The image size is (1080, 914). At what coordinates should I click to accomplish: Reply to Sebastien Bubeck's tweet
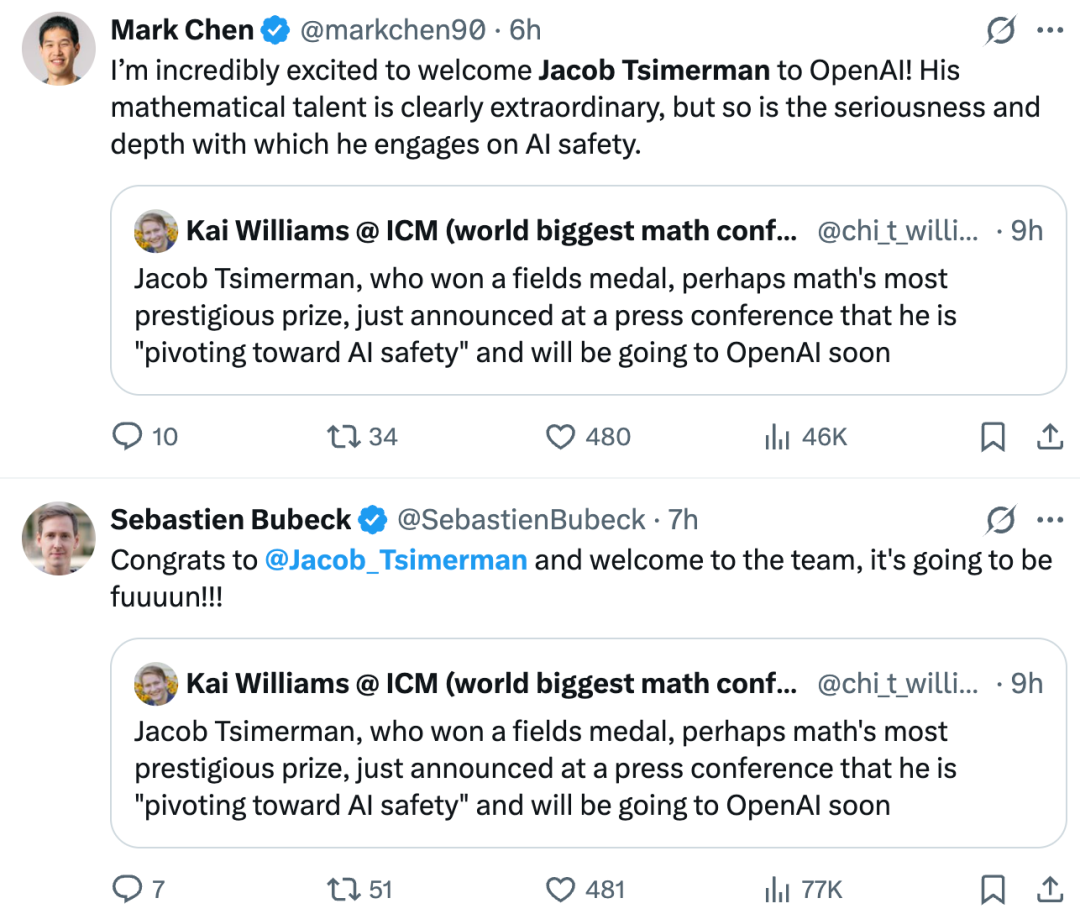click(138, 889)
